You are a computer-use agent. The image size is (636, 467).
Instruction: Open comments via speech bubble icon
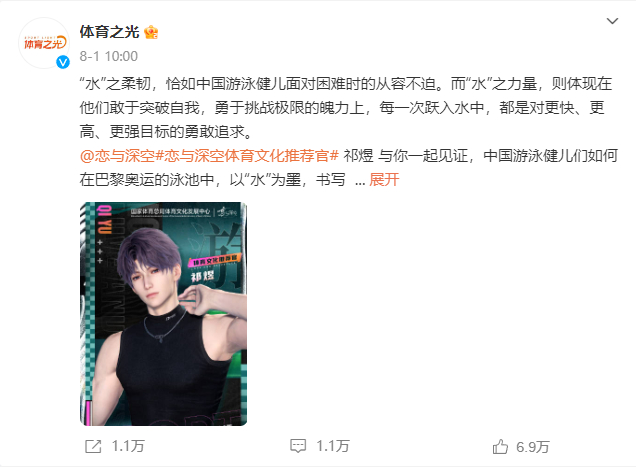[298, 446]
